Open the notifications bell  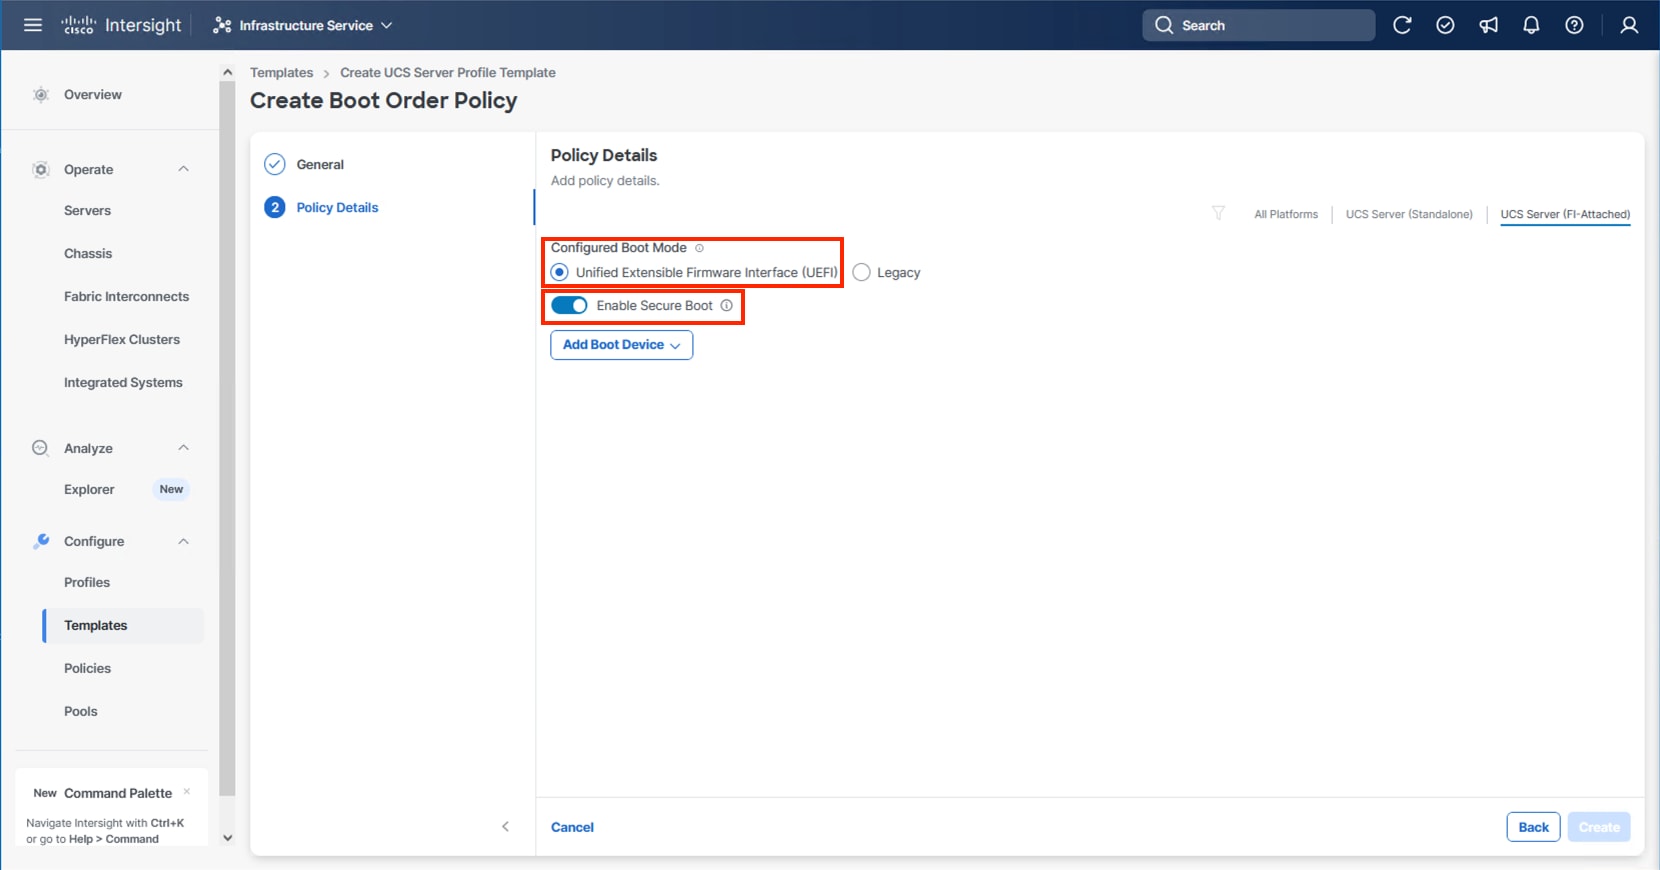(x=1531, y=25)
